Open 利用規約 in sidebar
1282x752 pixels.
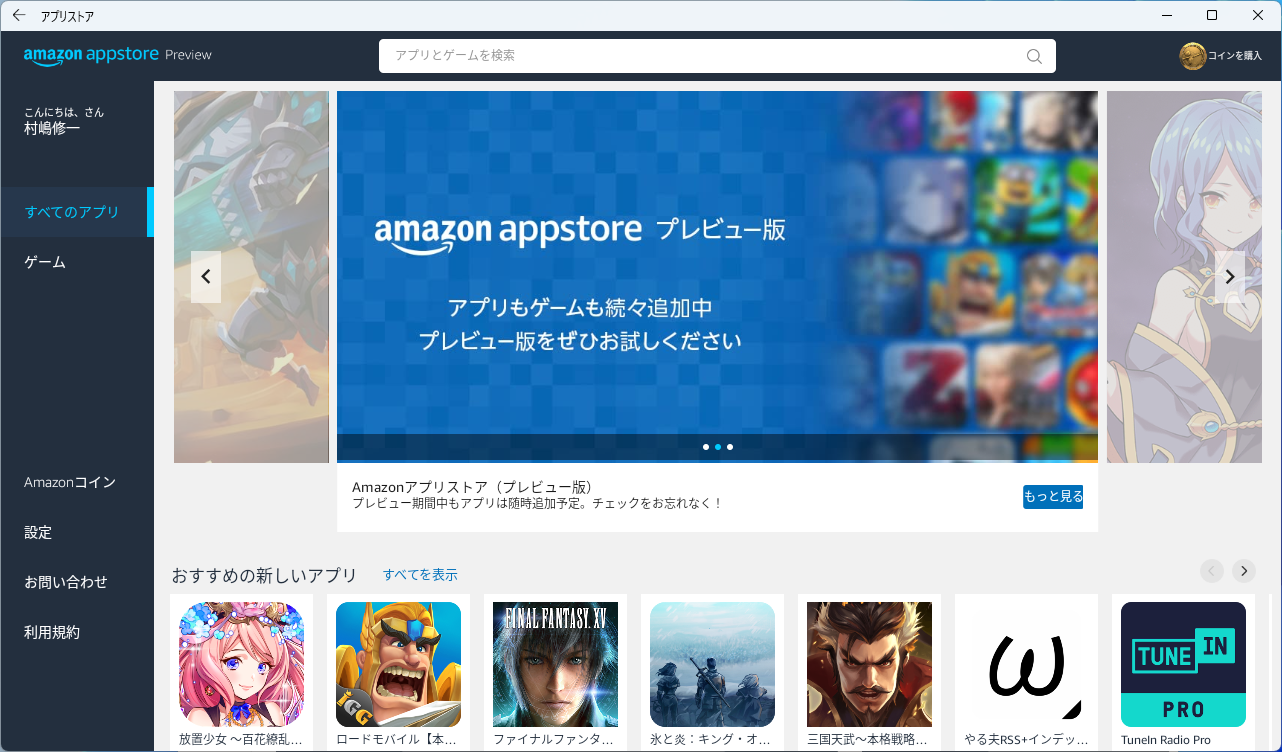pos(77,632)
